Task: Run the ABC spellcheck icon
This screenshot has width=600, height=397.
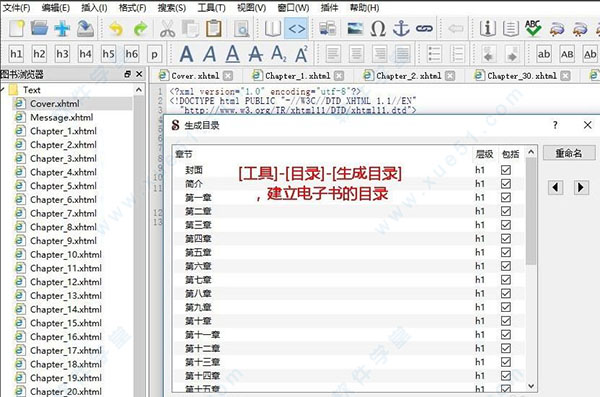Action: click(x=533, y=29)
